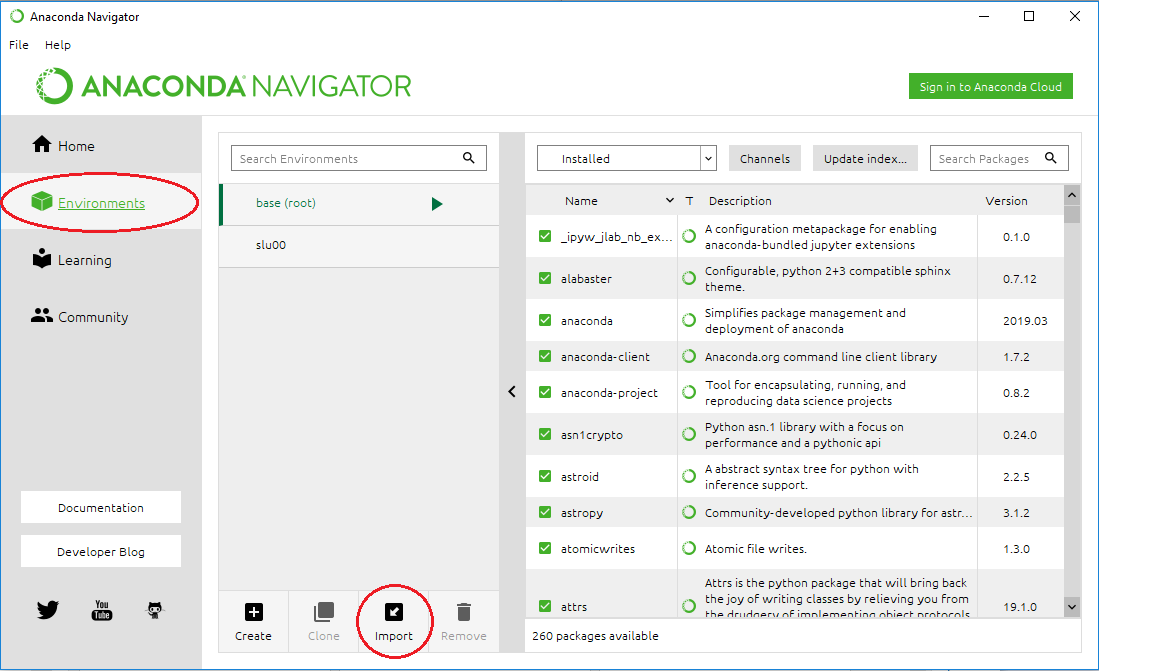
Task: Select the slu00 environment
Action: coord(359,245)
